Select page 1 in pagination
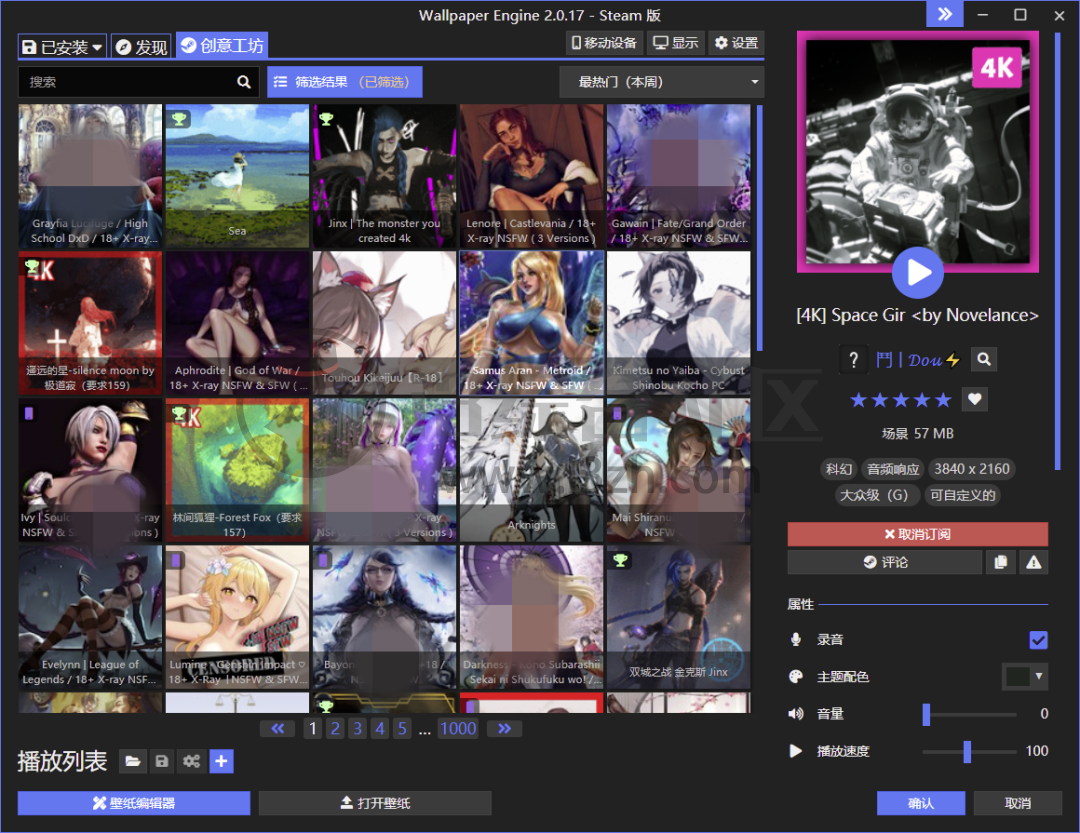 tap(313, 728)
